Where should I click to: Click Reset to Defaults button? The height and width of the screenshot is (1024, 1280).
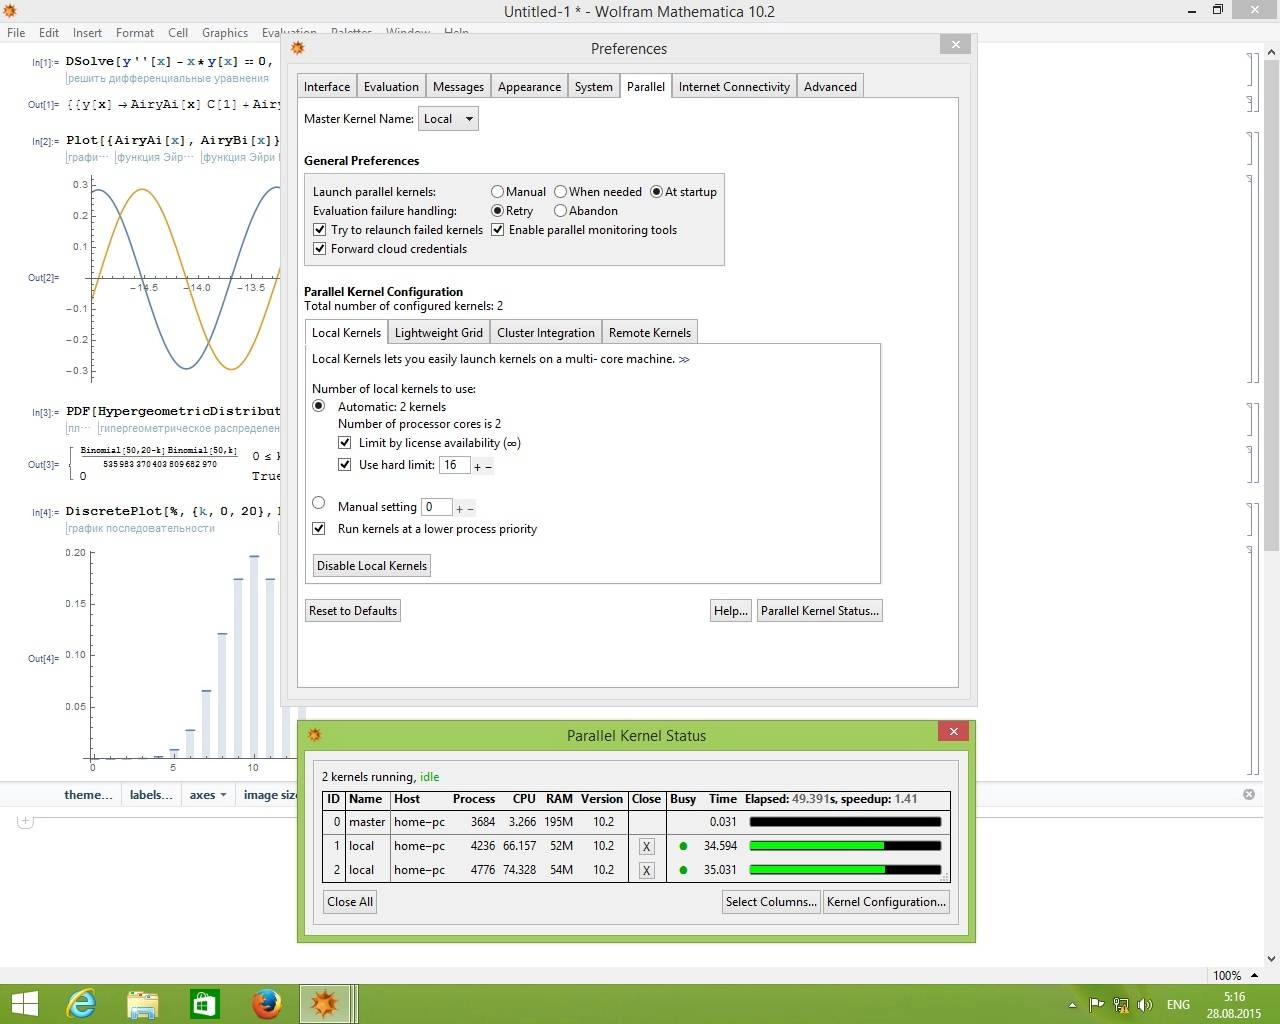[353, 611]
